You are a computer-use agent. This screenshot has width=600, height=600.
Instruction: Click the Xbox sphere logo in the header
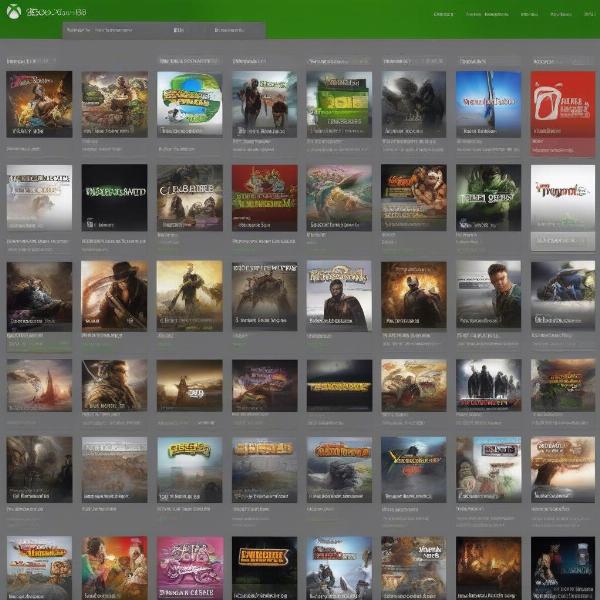[x=14, y=11]
